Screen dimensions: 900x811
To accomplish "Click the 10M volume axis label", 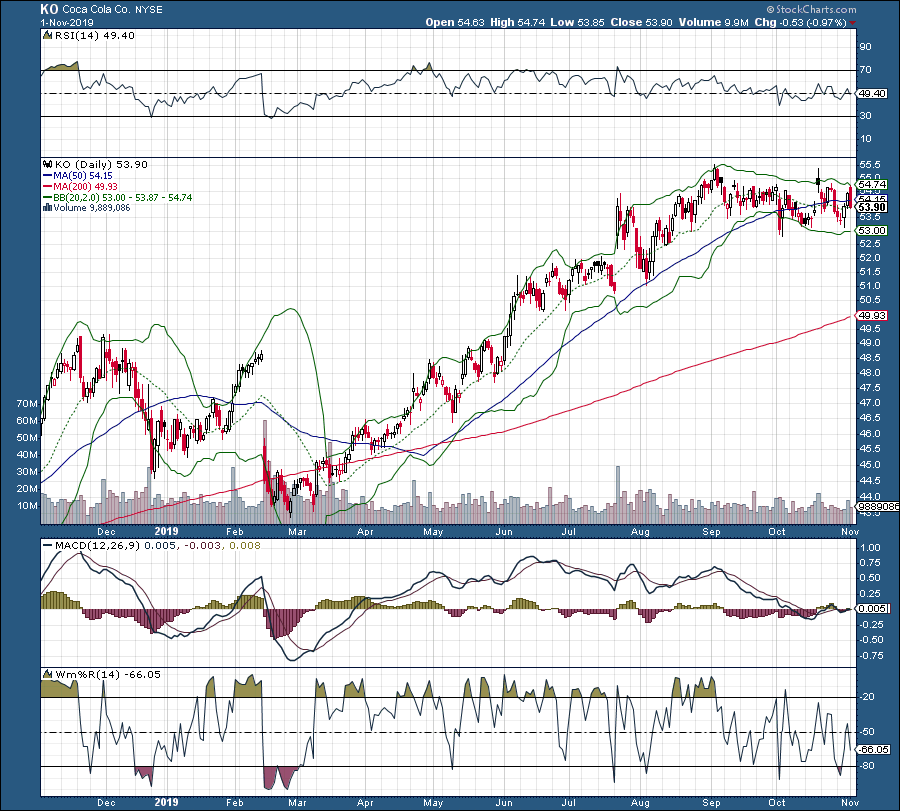I will (28, 506).
